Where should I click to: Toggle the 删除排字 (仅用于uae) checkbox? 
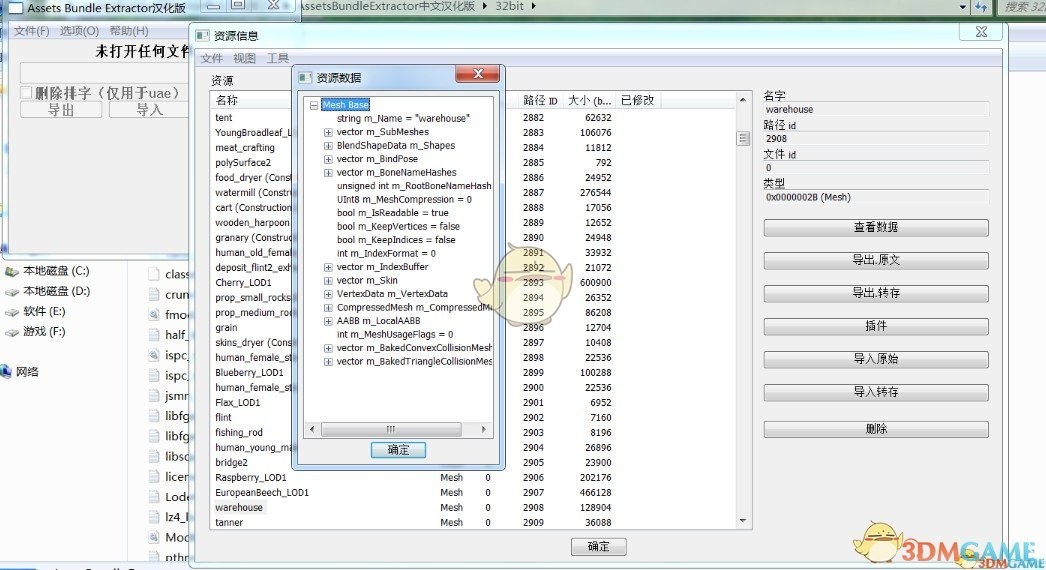pyautogui.click(x=27, y=93)
